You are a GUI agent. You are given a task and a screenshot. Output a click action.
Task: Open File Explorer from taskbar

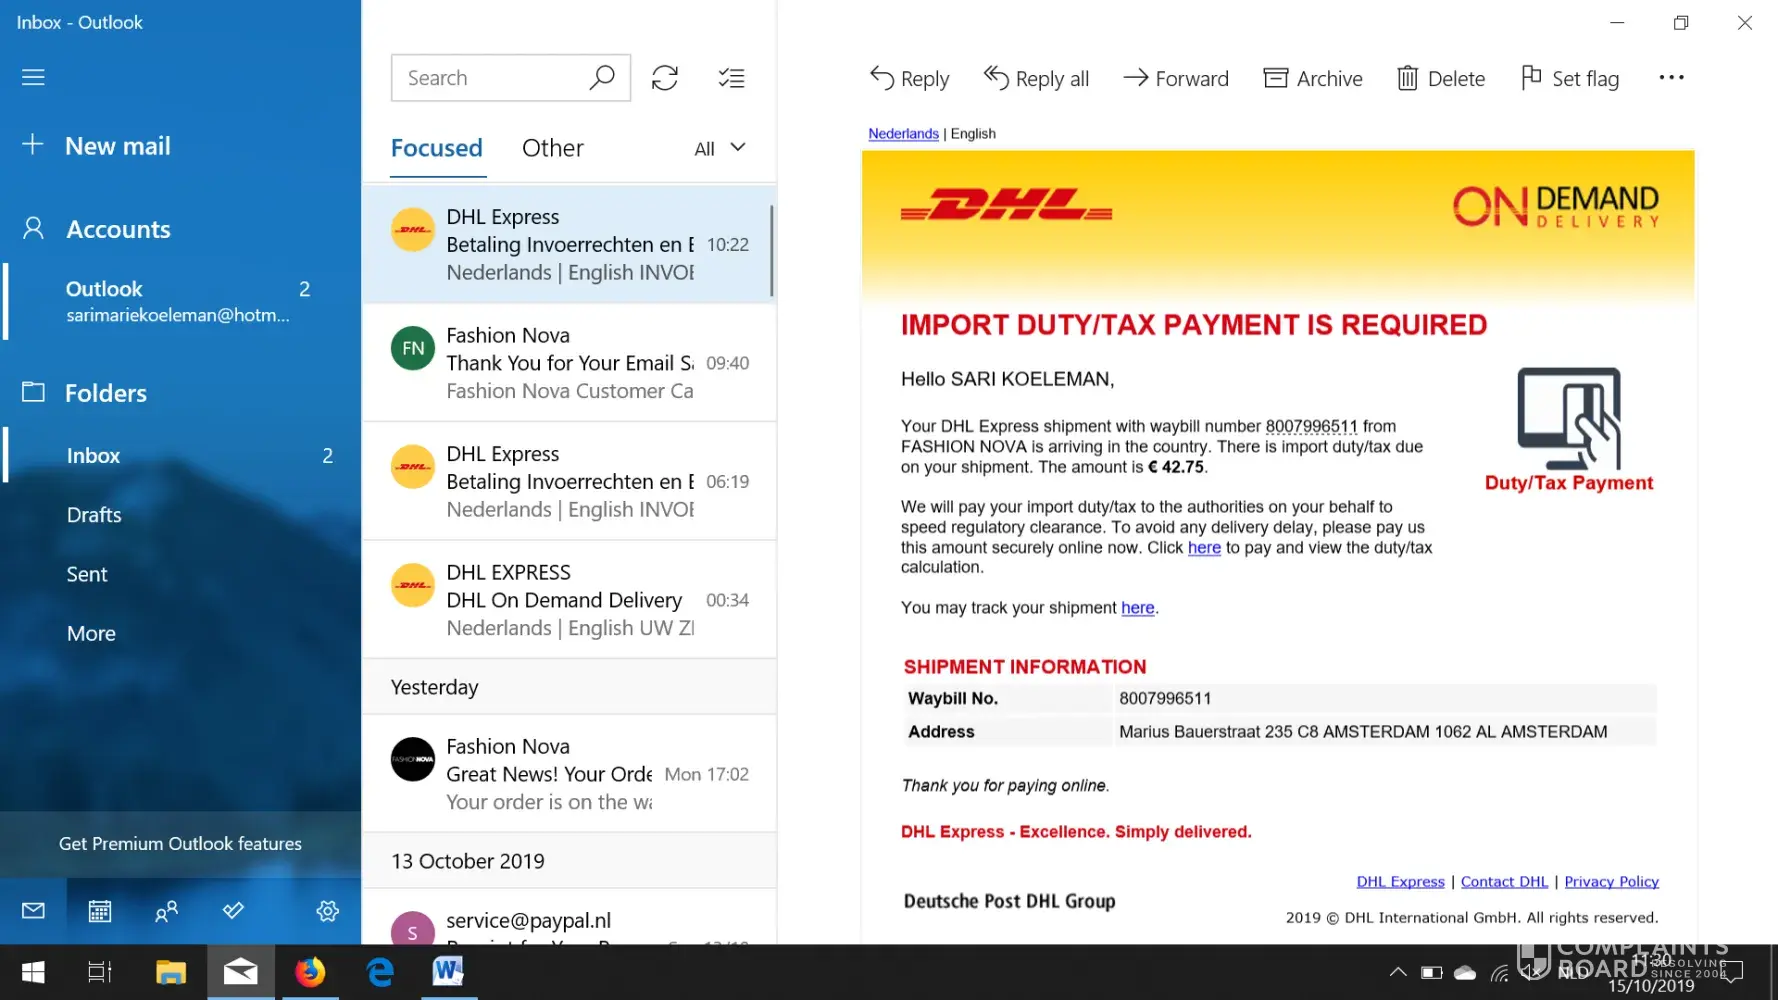point(171,972)
